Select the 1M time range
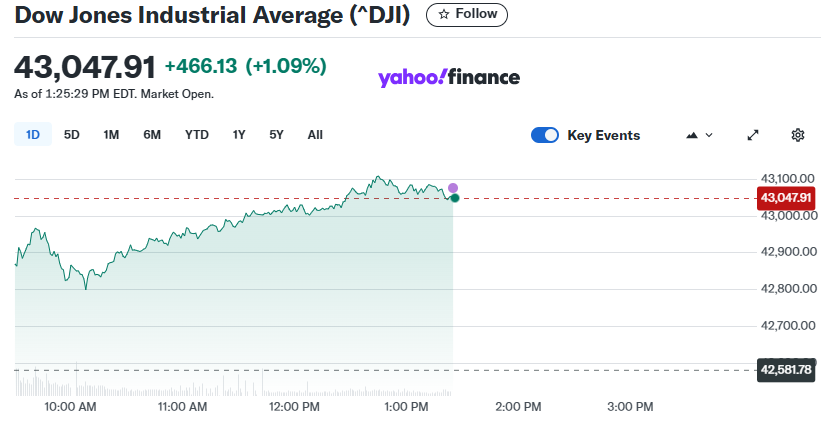 tap(111, 135)
